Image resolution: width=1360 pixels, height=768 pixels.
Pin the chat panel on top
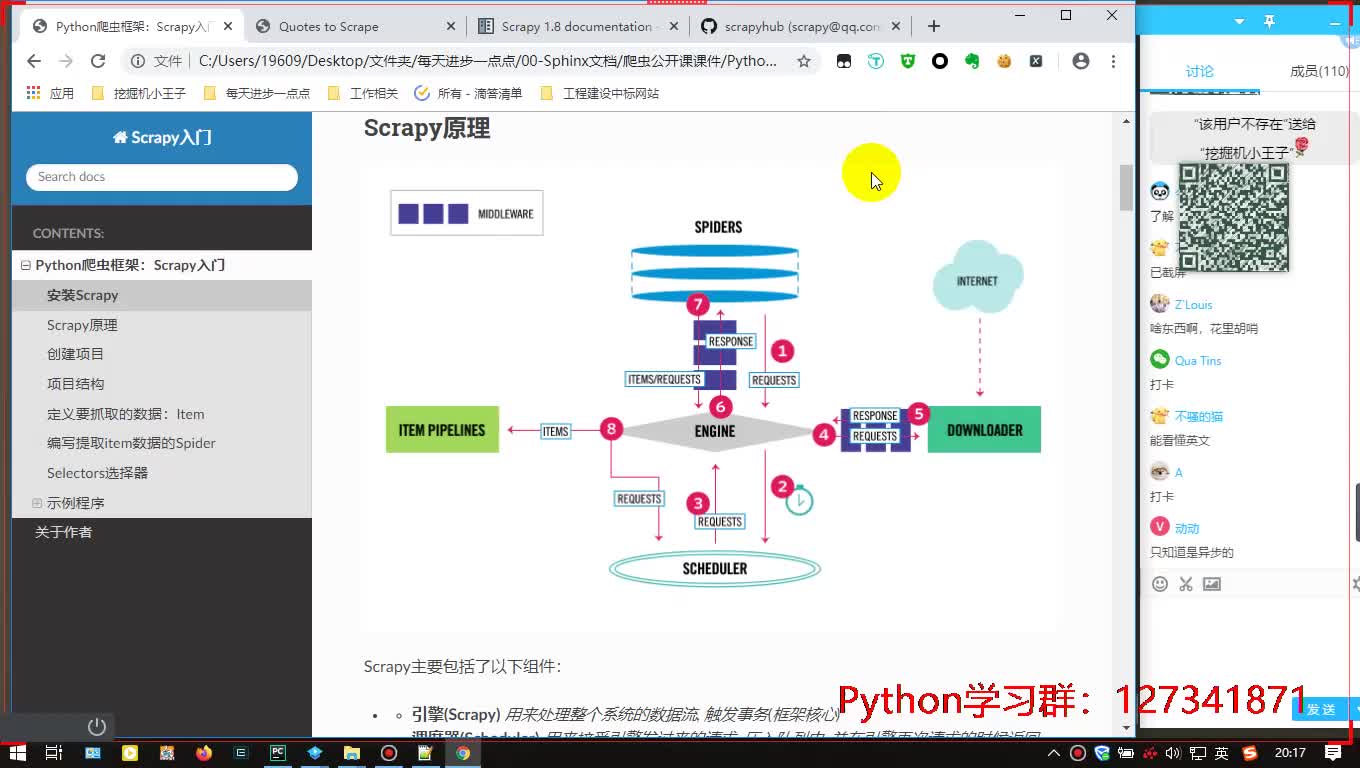(1270, 21)
